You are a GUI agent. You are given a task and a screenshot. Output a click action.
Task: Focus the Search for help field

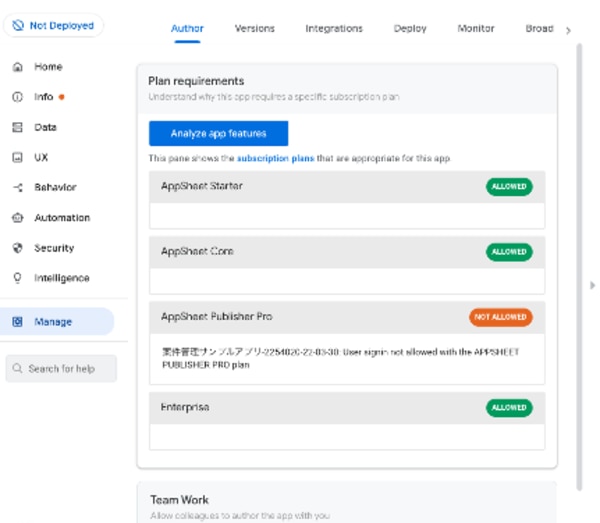coord(61,368)
